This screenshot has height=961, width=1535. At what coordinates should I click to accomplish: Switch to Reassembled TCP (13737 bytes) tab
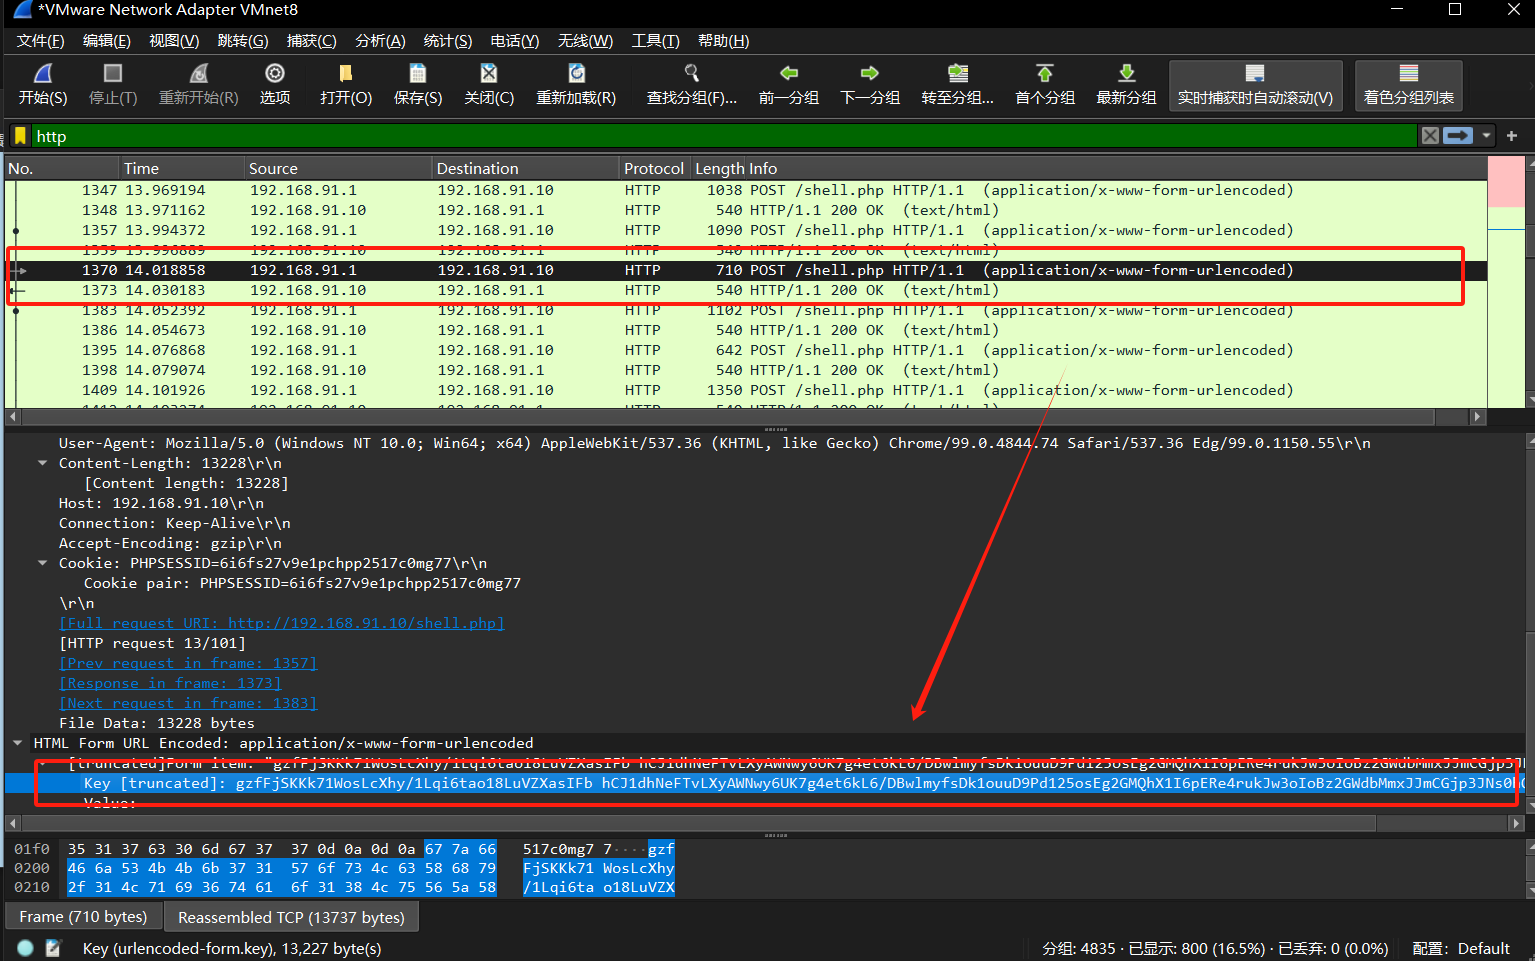(x=291, y=917)
